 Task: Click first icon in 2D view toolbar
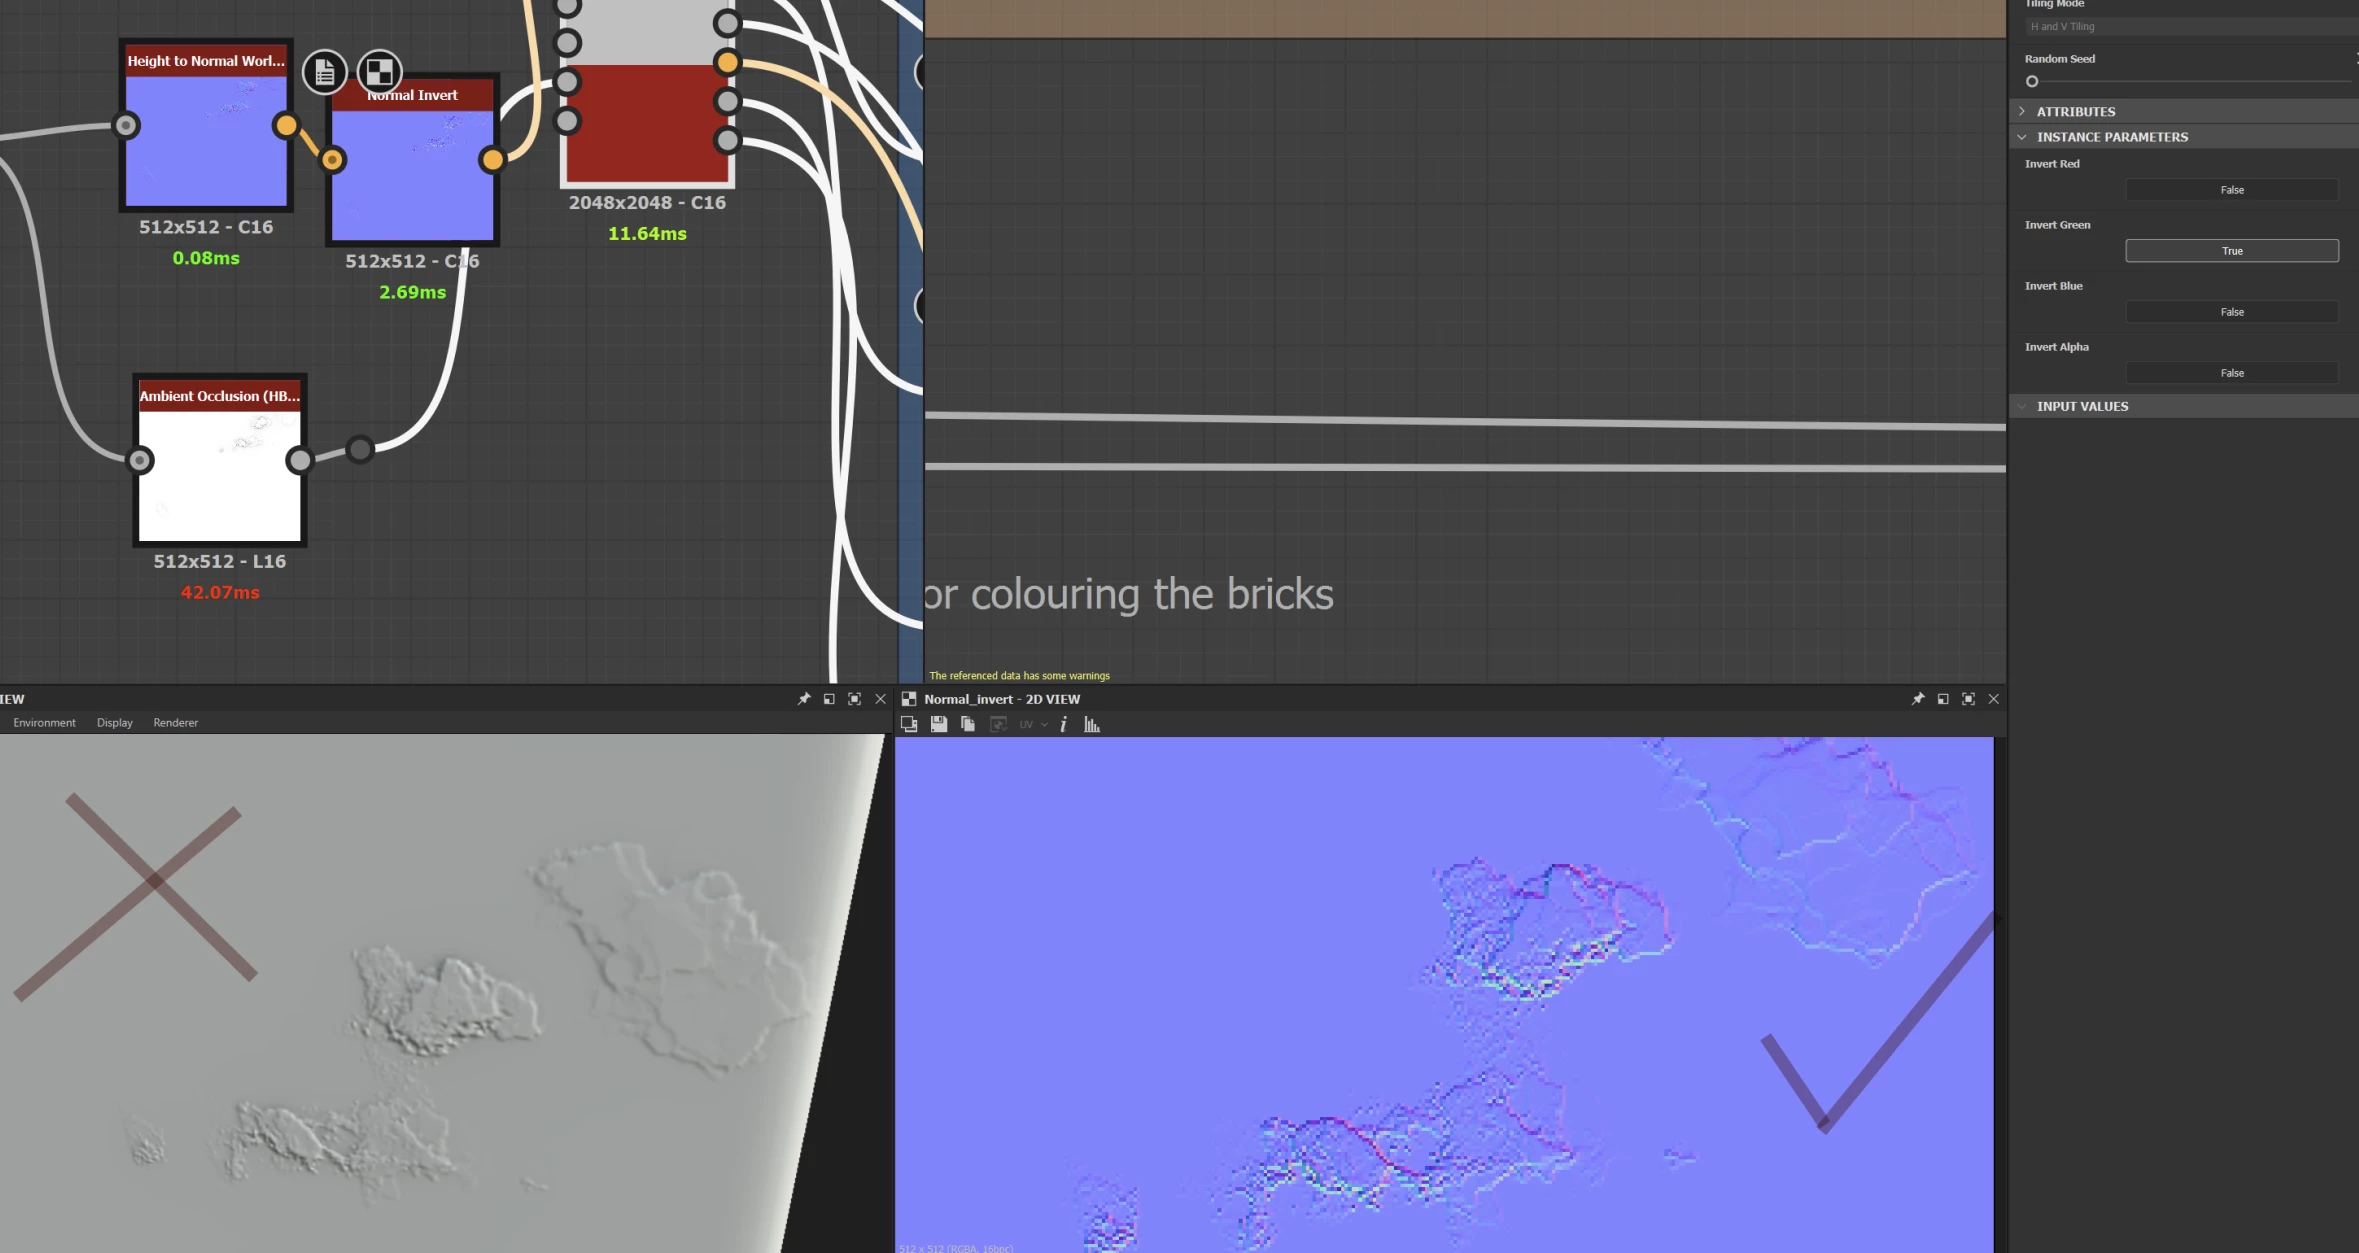(x=908, y=724)
